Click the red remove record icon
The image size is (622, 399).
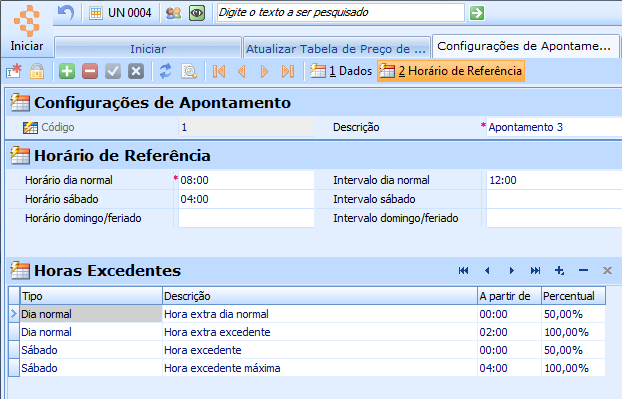point(90,71)
